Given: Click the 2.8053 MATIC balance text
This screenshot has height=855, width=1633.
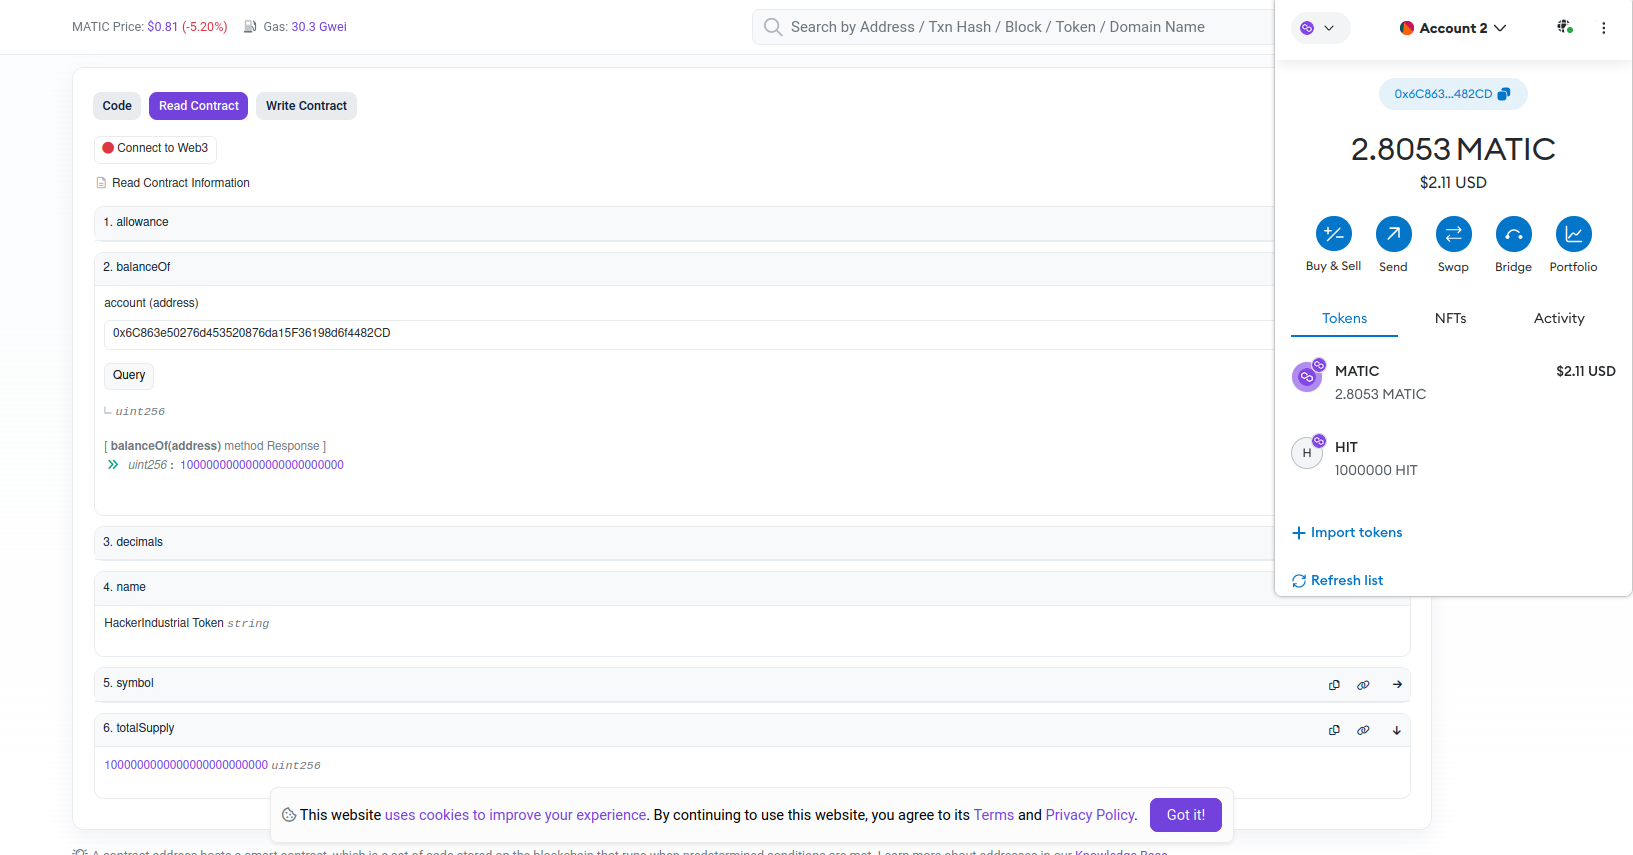Looking at the screenshot, I should 1453,149.
